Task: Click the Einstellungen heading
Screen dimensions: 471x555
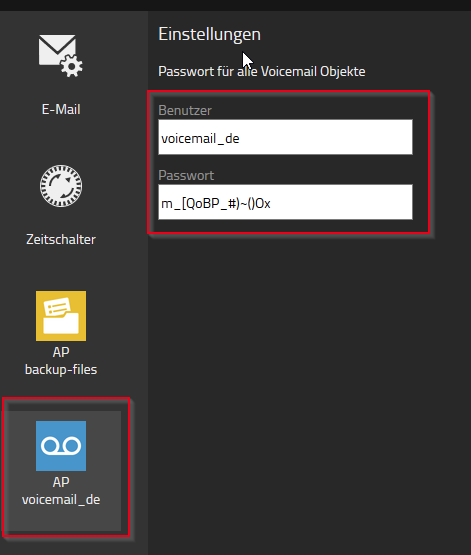Action: click(209, 34)
